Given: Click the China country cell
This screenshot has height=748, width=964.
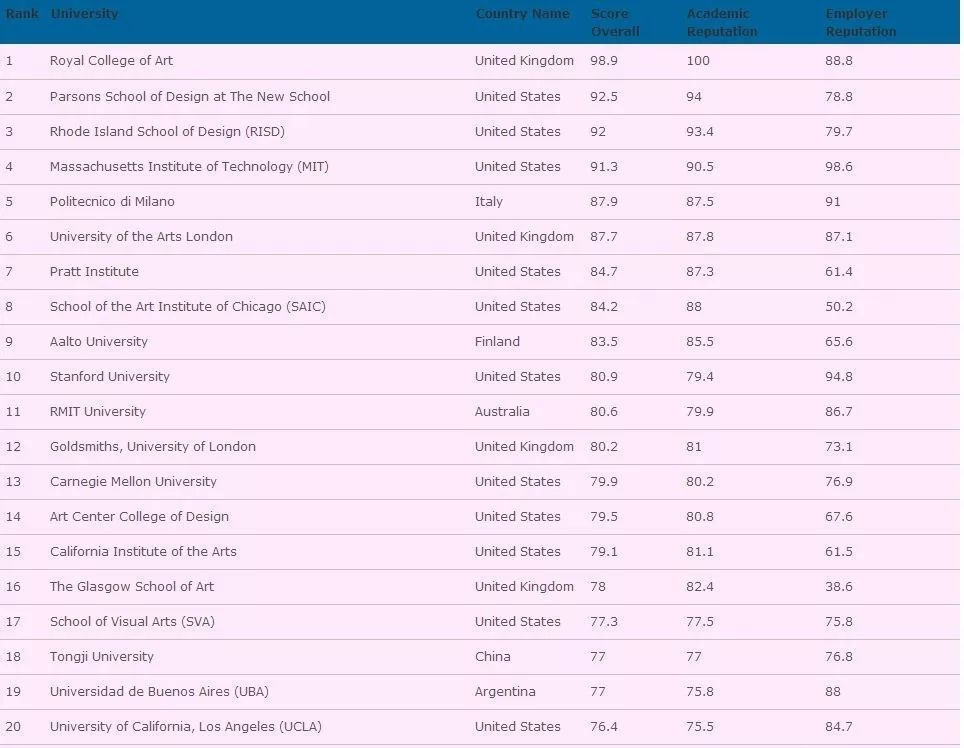Looking at the screenshot, I should tap(492, 657).
